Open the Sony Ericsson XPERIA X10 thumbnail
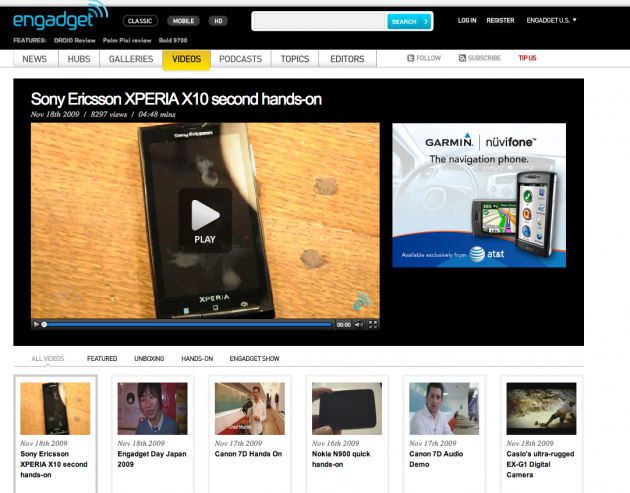 pos(55,409)
